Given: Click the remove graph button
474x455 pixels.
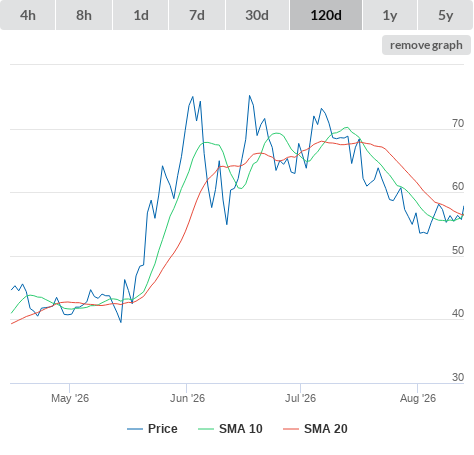Looking at the screenshot, I should 426,45.
